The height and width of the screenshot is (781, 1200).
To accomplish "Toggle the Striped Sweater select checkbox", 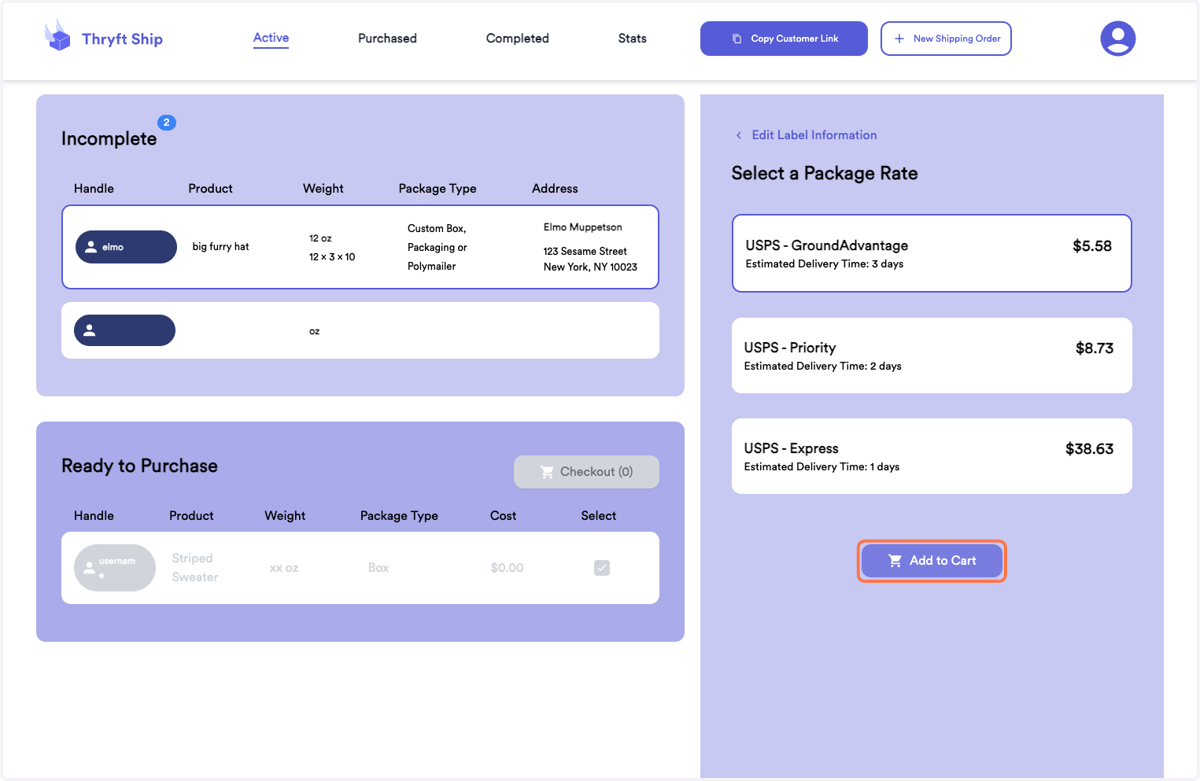I will (602, 567).
